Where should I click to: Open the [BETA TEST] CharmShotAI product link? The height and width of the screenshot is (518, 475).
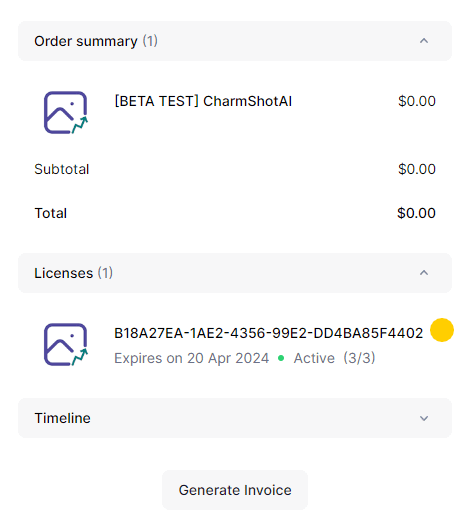(203, 101)
